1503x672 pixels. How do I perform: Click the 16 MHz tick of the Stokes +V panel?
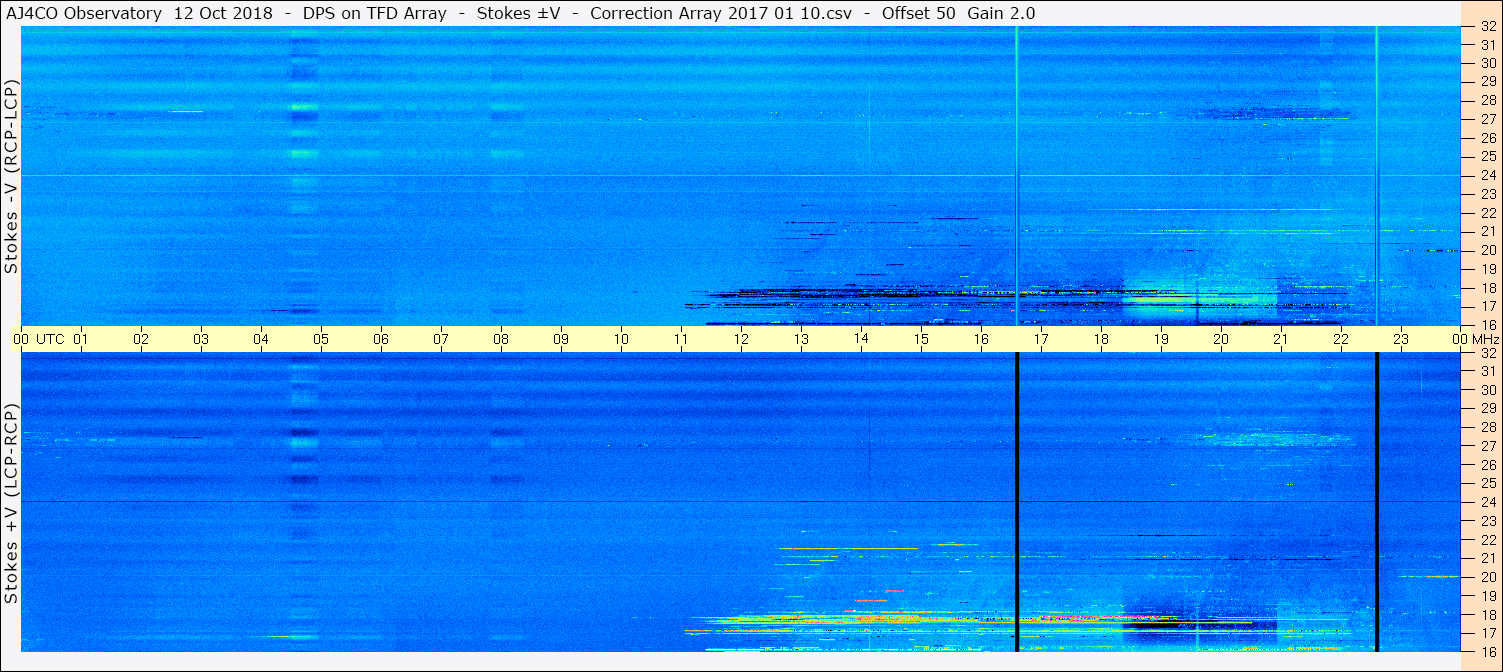1488,651
